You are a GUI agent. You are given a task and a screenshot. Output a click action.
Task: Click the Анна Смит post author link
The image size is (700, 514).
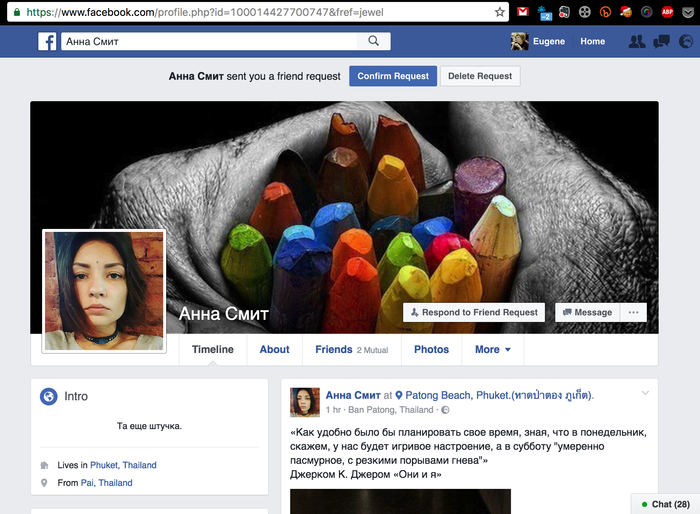[x=353, y=395]
